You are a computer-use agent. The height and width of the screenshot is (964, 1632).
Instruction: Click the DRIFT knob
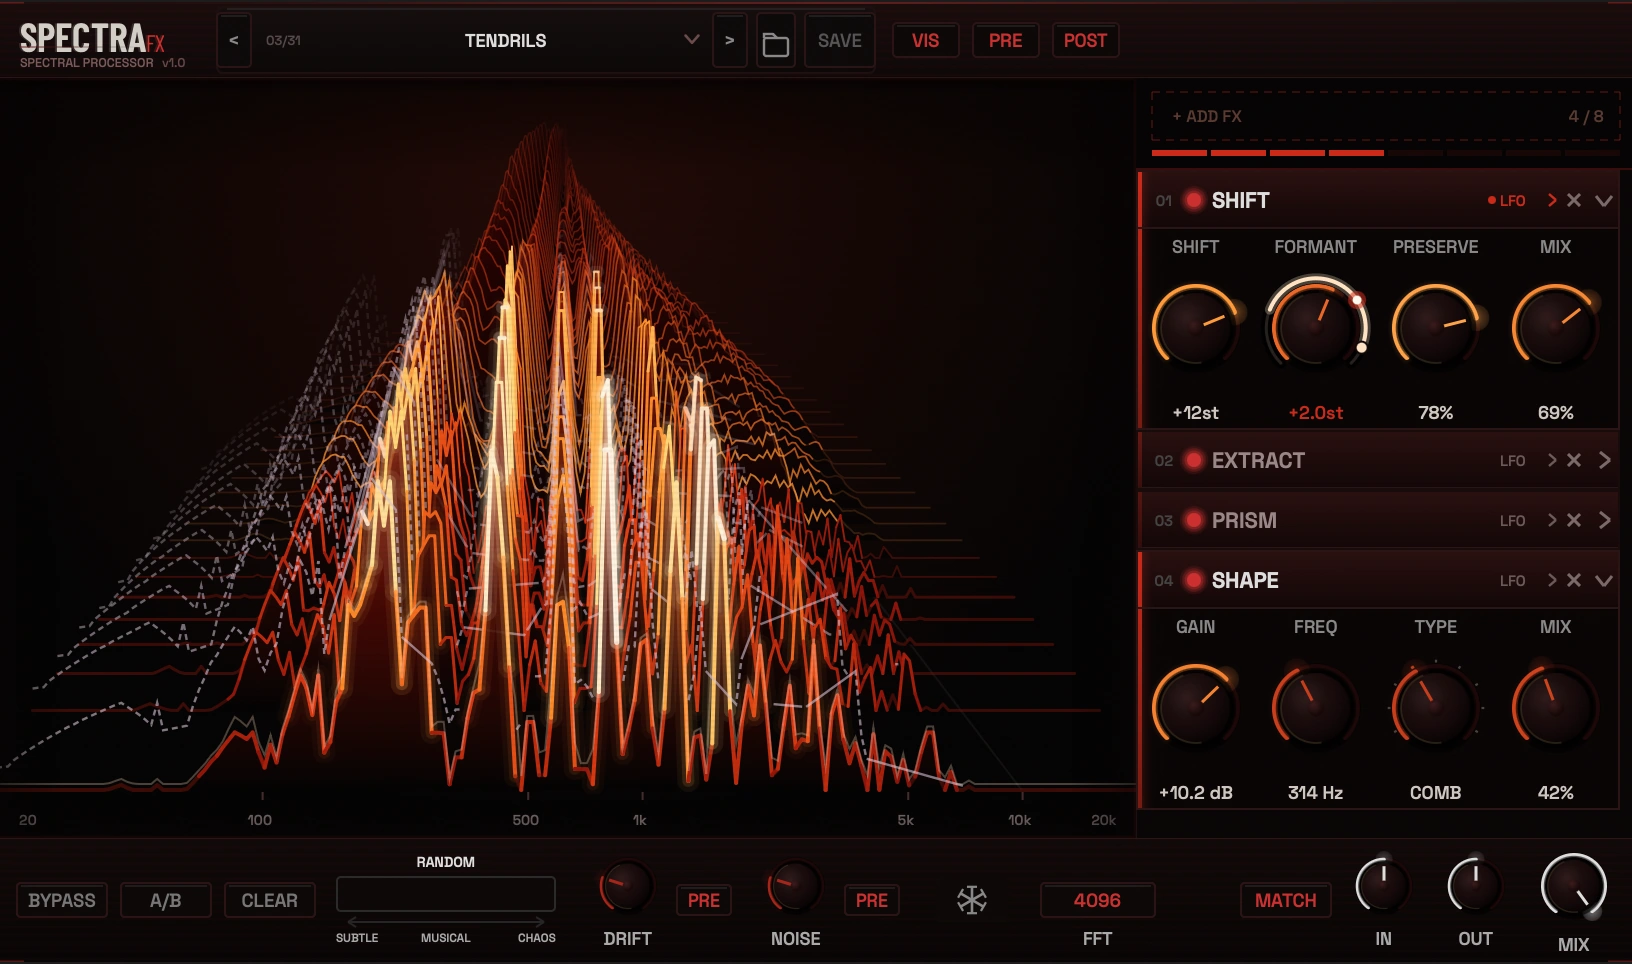pos(627,886)
